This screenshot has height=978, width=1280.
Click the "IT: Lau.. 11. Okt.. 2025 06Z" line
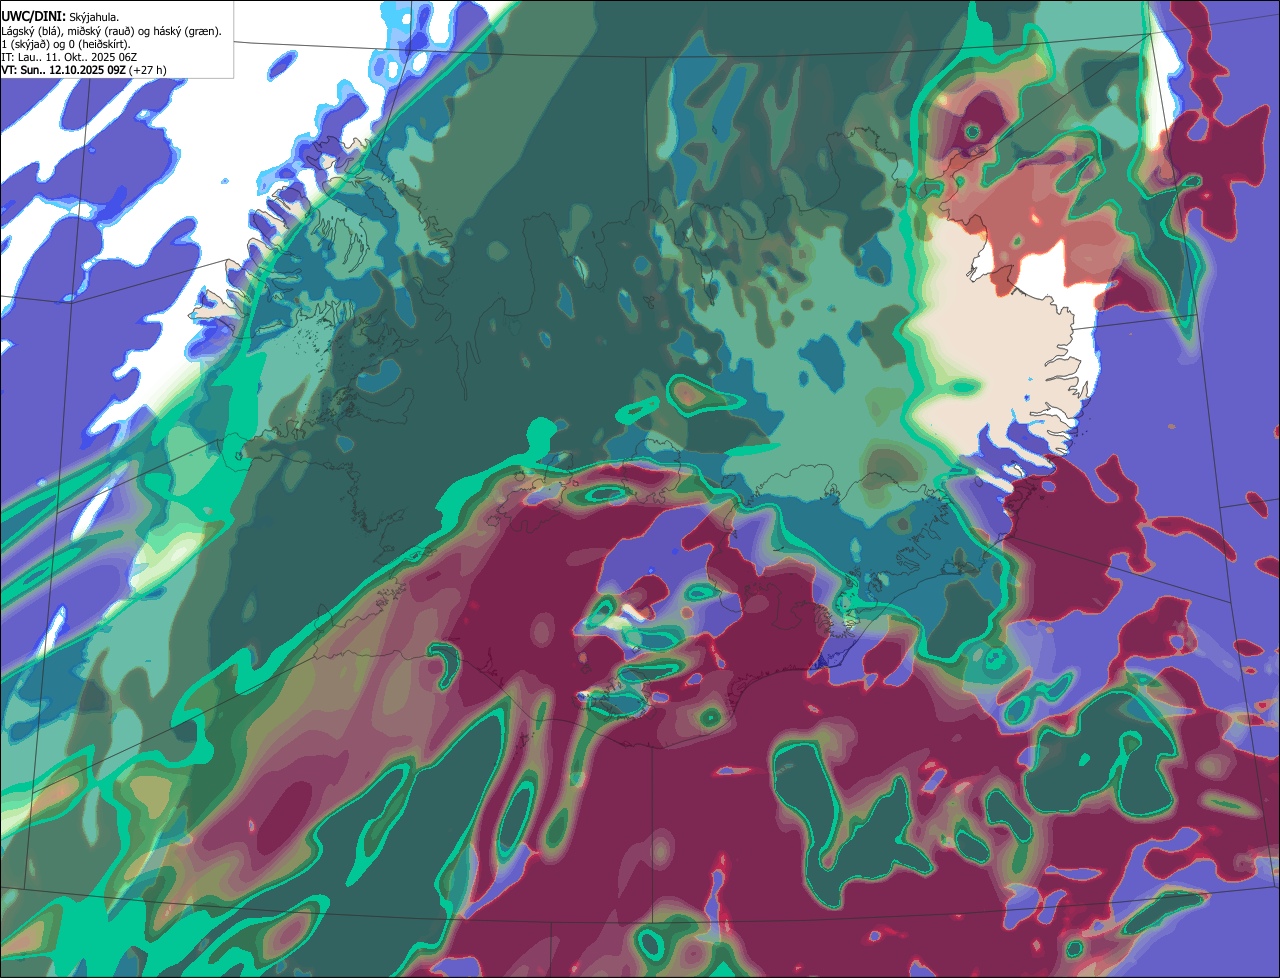pyautogui.click(x=69, y=58)
